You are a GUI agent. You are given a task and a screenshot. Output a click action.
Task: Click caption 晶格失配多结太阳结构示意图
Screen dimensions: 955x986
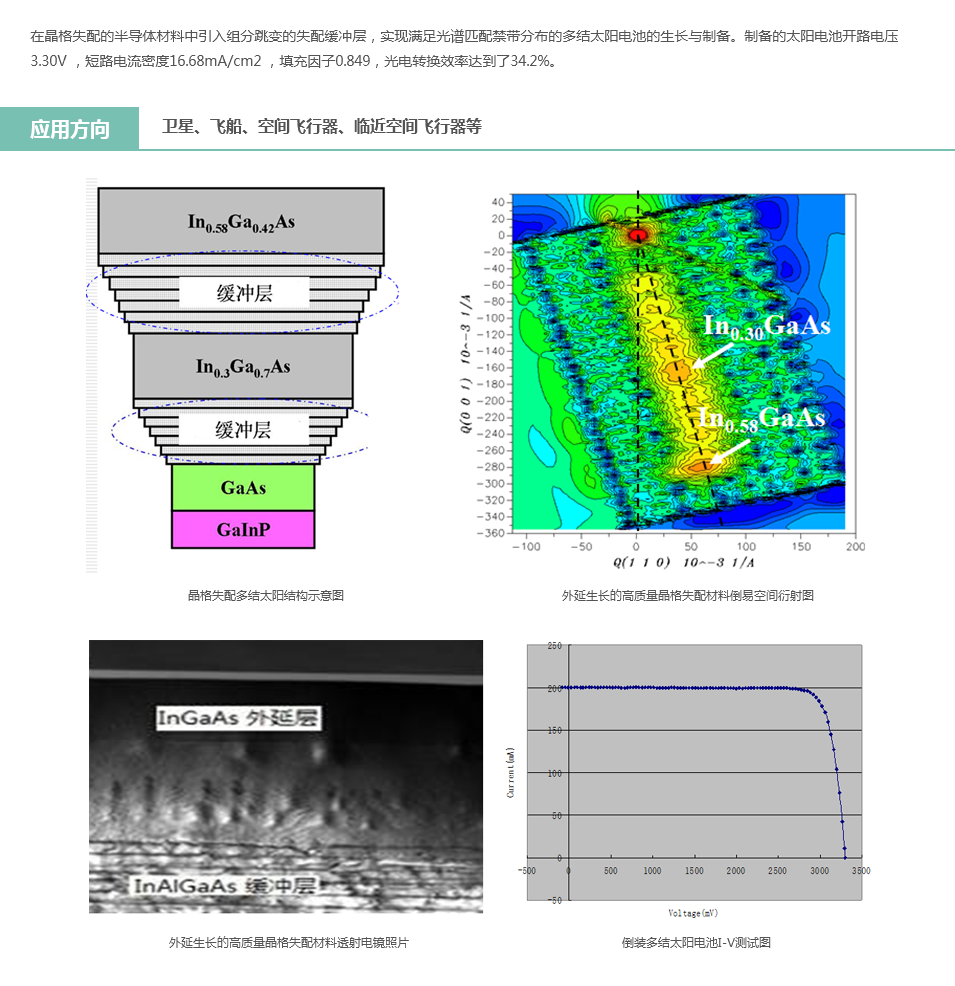coord(266,595)
